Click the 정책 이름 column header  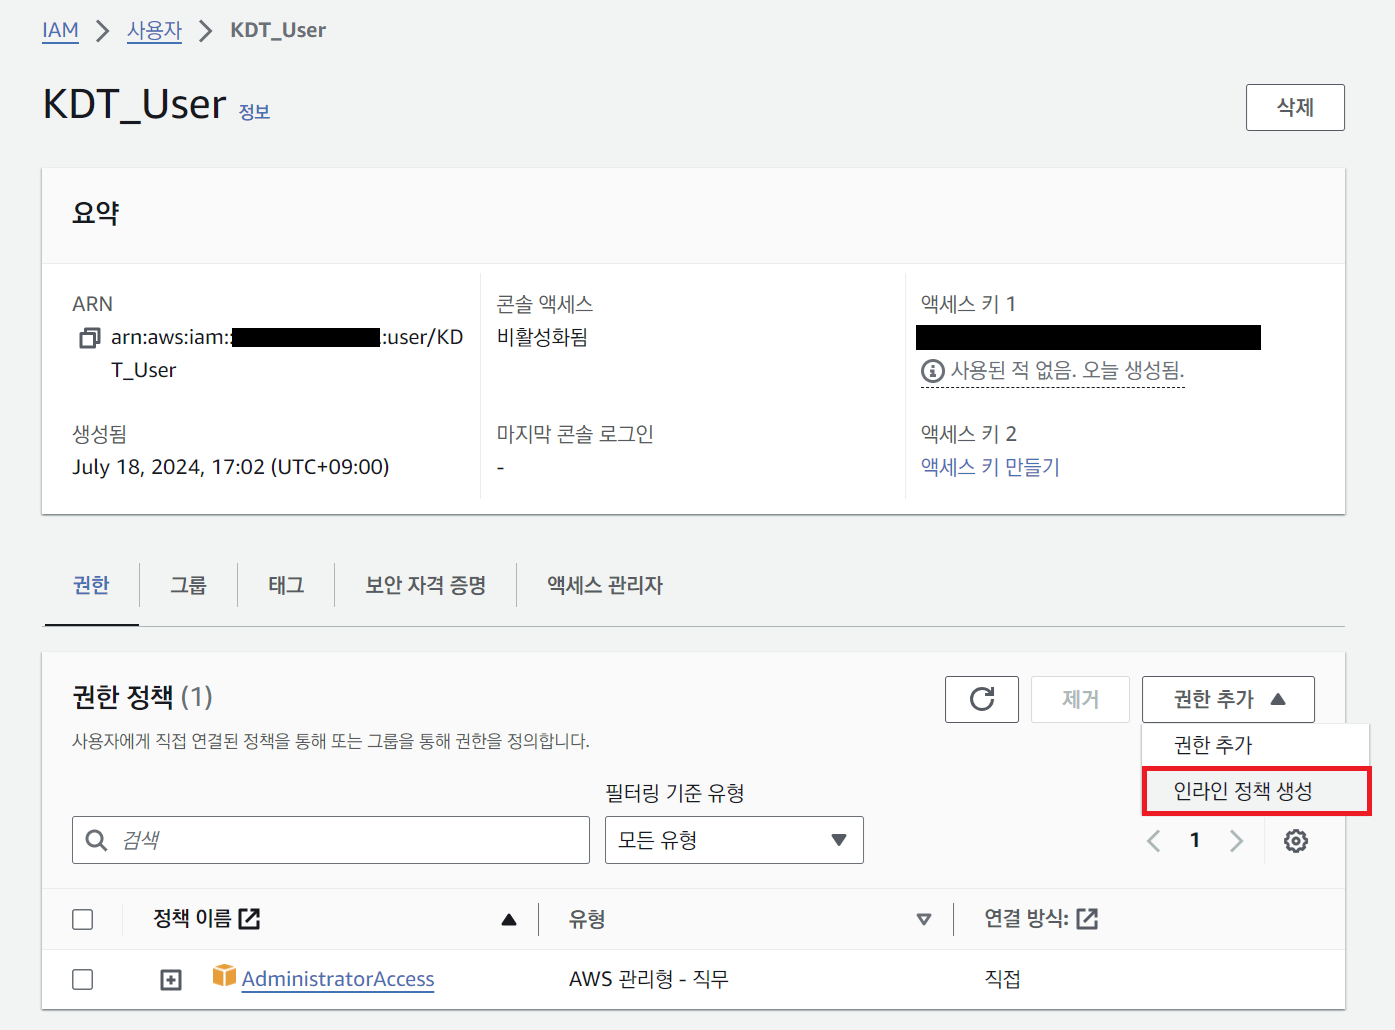tap(192, 918)
